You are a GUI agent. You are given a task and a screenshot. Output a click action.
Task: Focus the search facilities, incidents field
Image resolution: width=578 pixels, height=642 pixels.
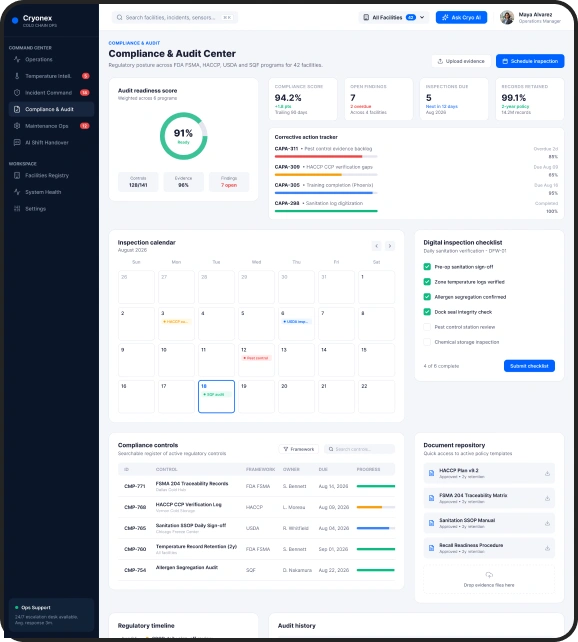coord(175,18)
